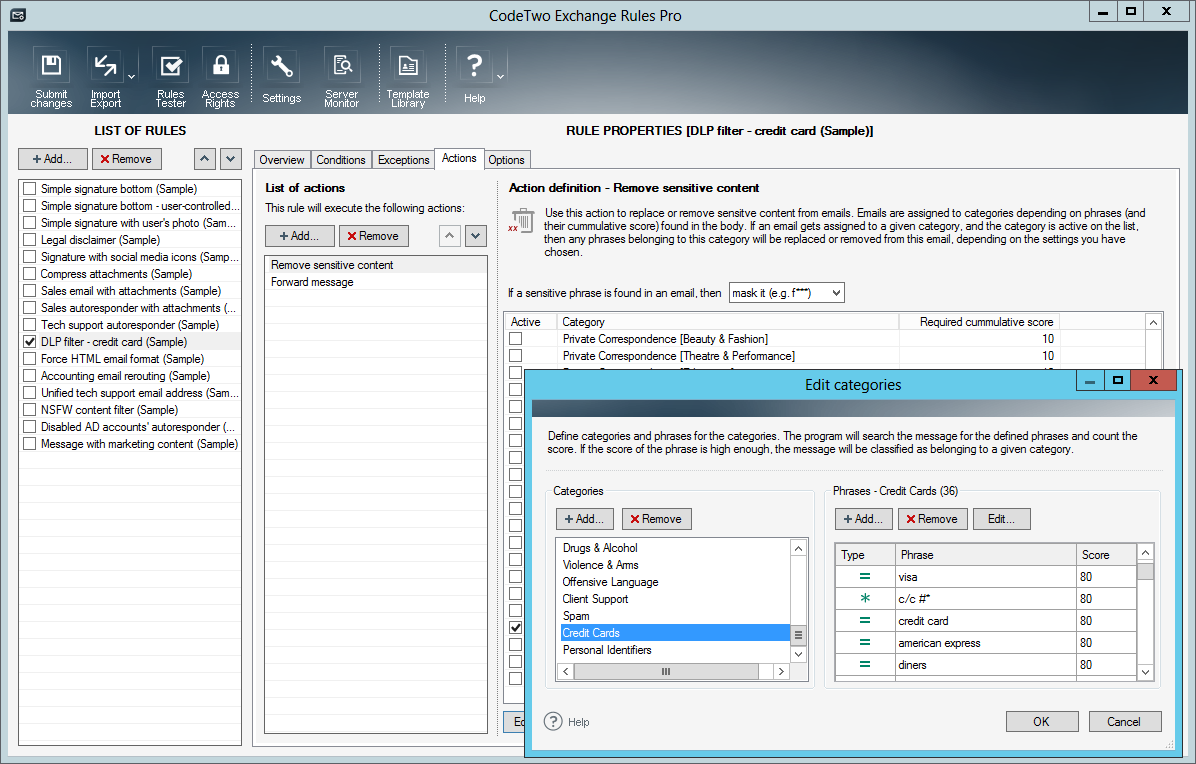Select the Forward message action

tap(375, 281)
